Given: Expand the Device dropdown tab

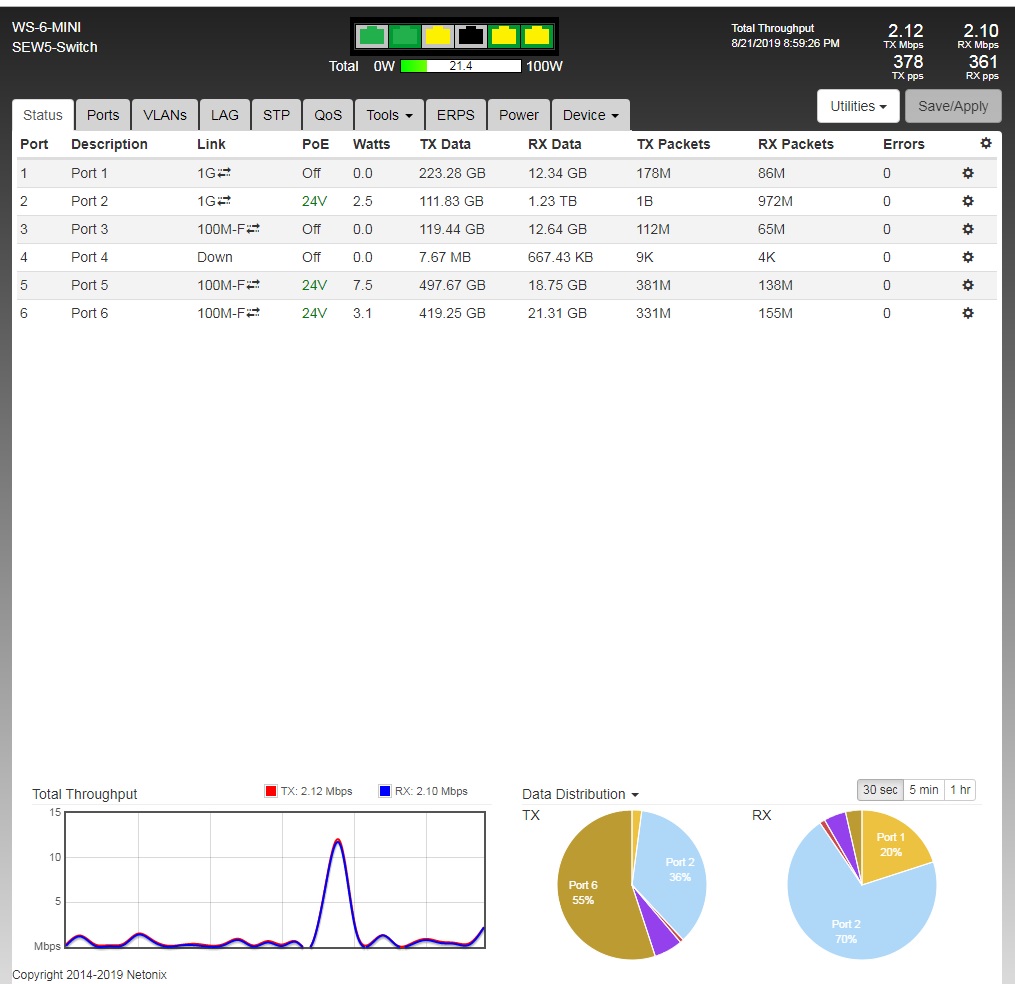Looking at the screenshot, I should 590,115.
